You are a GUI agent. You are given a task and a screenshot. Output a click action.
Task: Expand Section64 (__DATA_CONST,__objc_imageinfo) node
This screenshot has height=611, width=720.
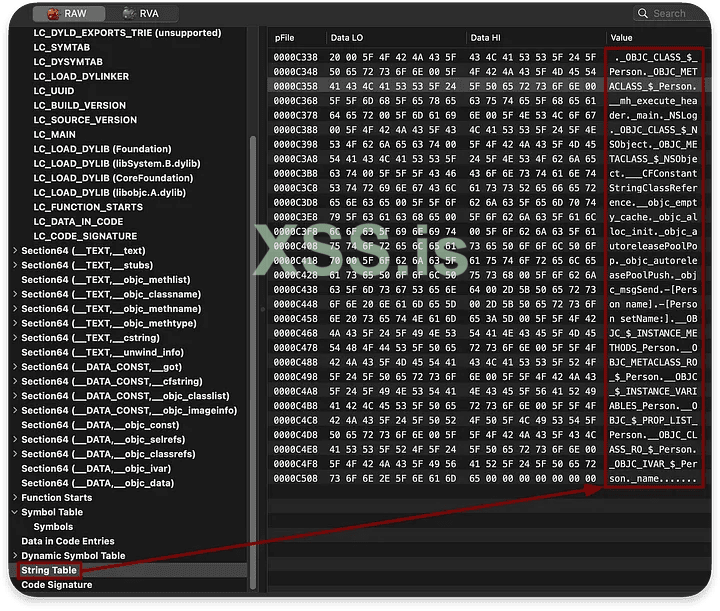[15, 410]
